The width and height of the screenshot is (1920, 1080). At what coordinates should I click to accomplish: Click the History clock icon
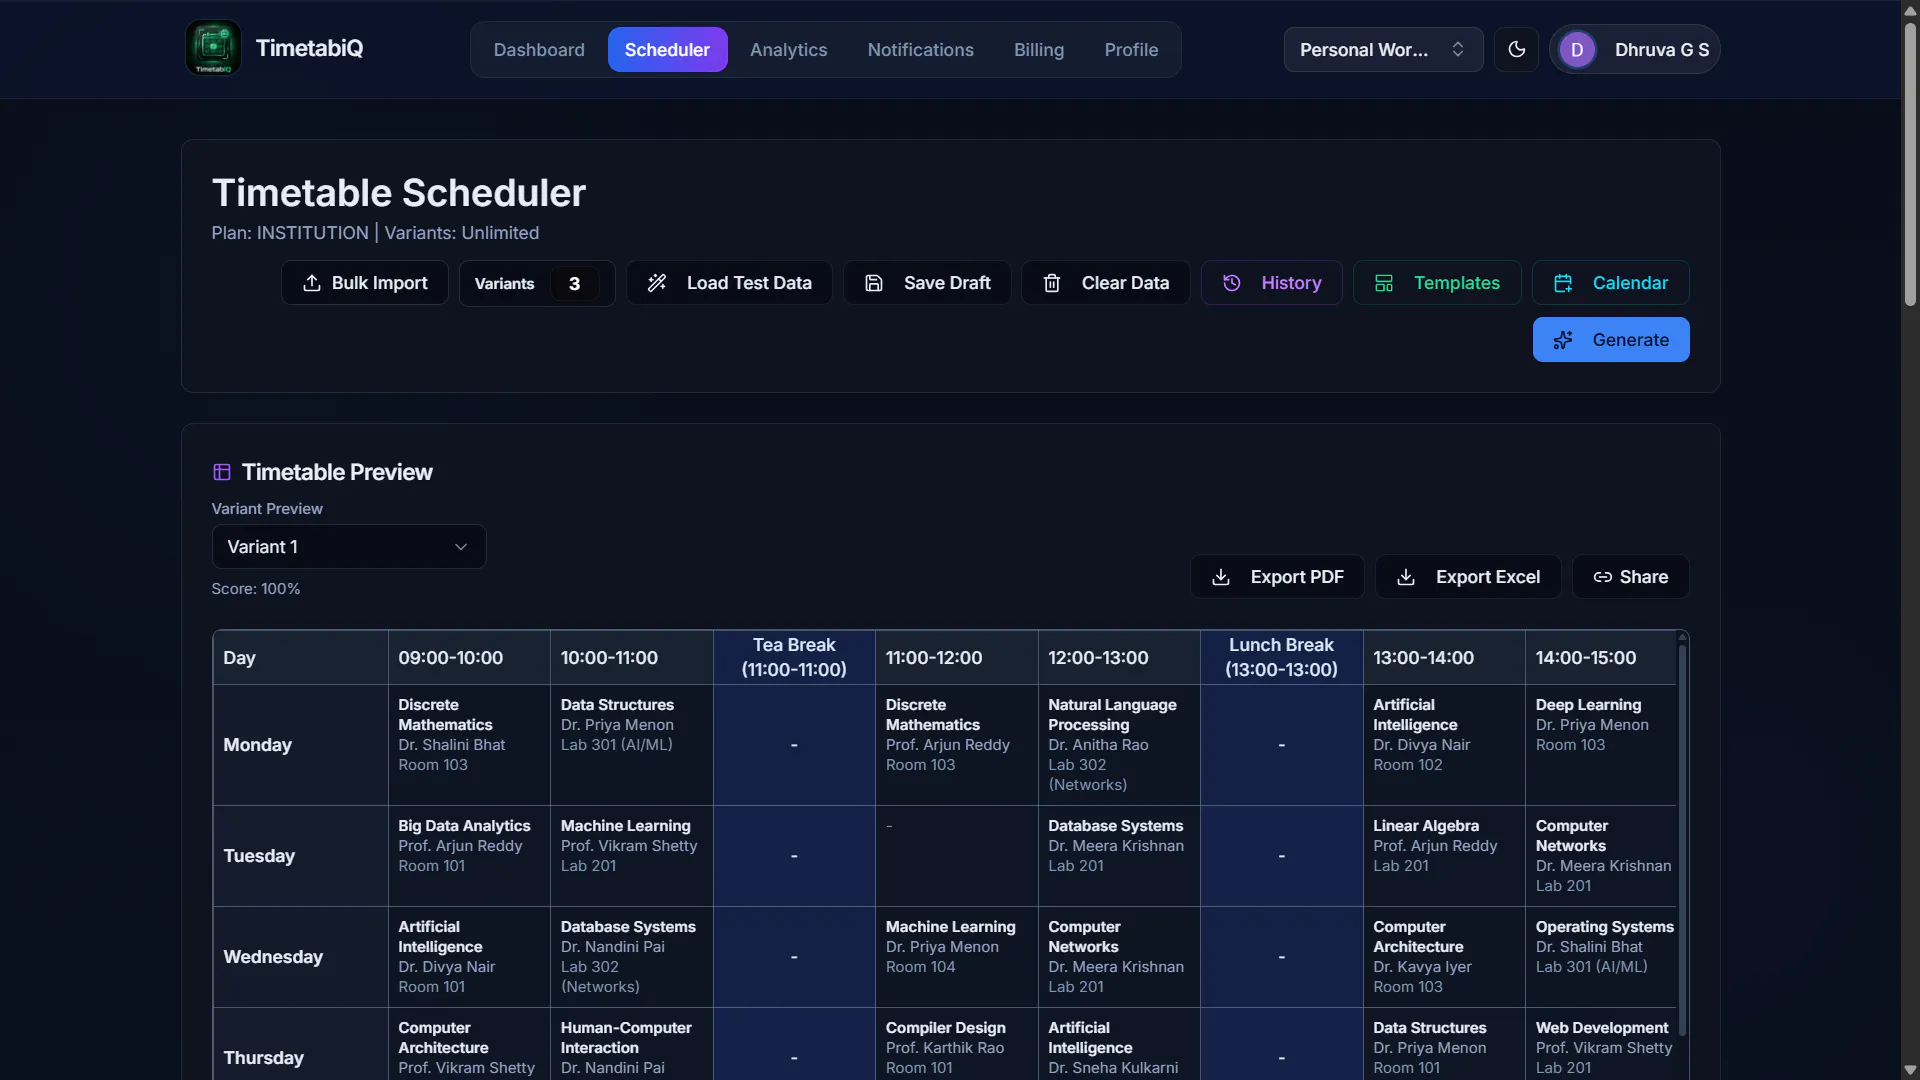coord(1232,283)
